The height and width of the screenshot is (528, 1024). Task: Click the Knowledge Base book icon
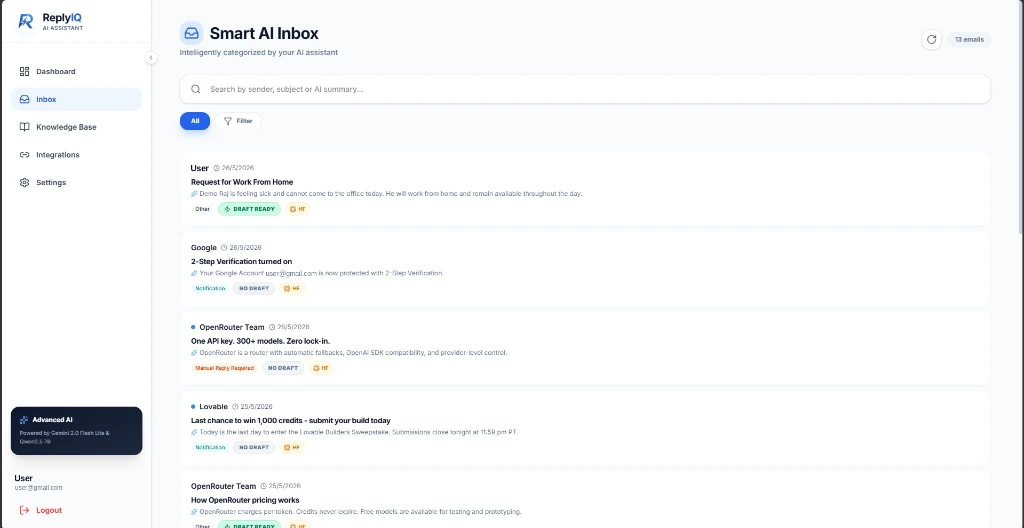[x=24, y=127]
